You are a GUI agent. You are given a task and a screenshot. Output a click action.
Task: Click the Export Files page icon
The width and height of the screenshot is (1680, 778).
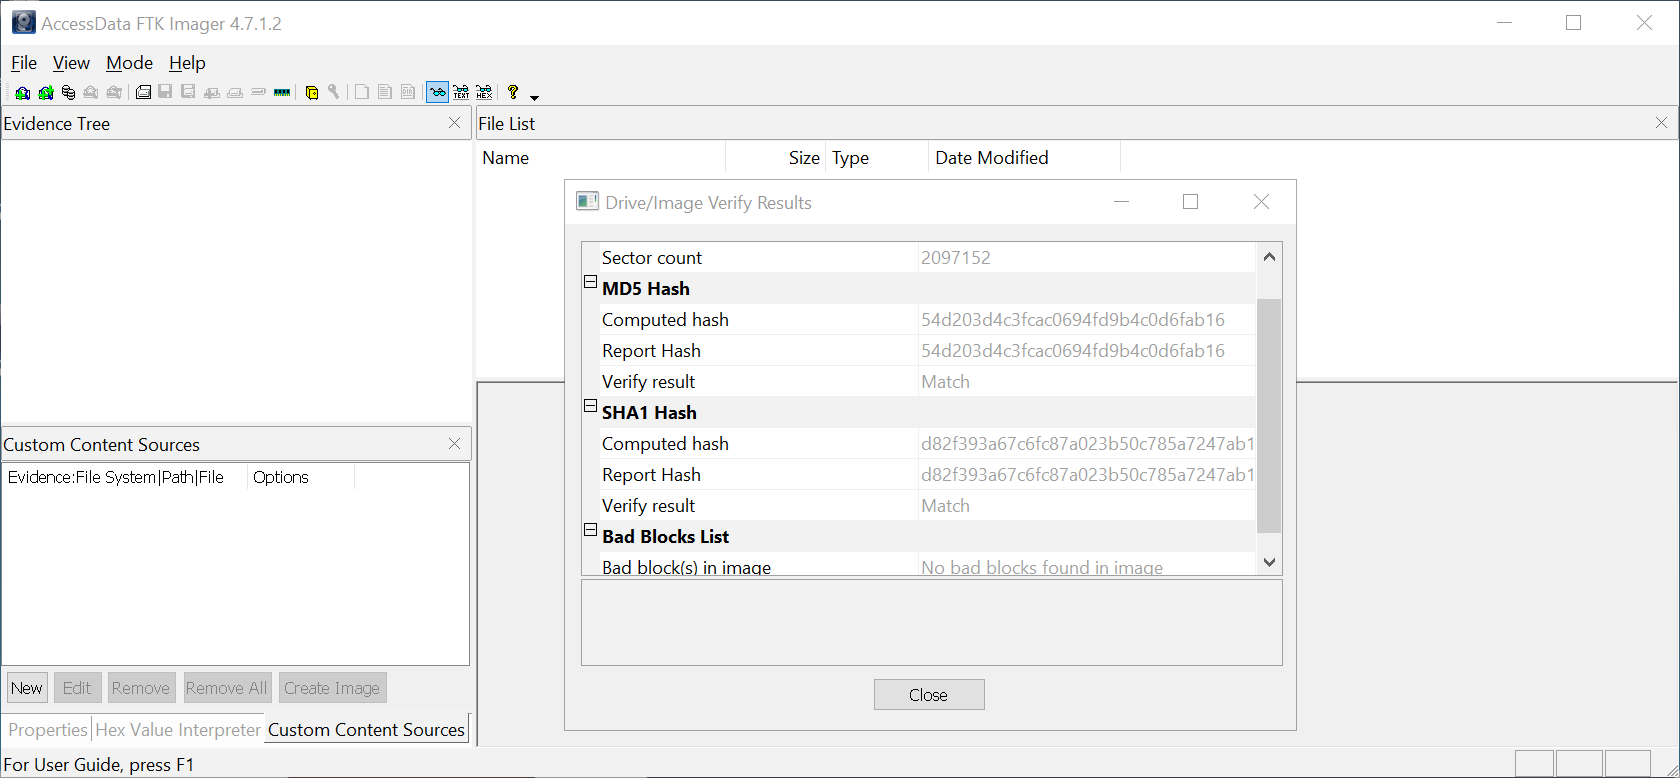[362, 92]
